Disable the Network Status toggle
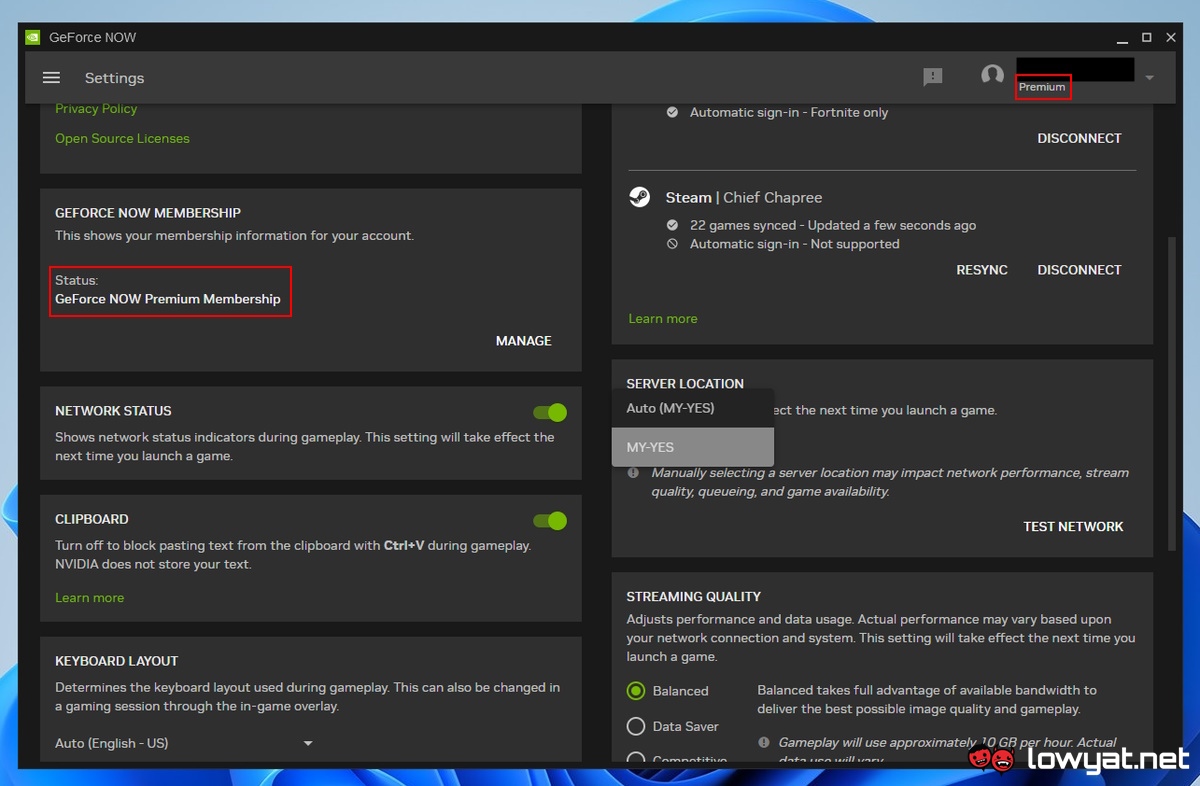The width and height of the screenshot is (1200, 786). tap(550, 412)
